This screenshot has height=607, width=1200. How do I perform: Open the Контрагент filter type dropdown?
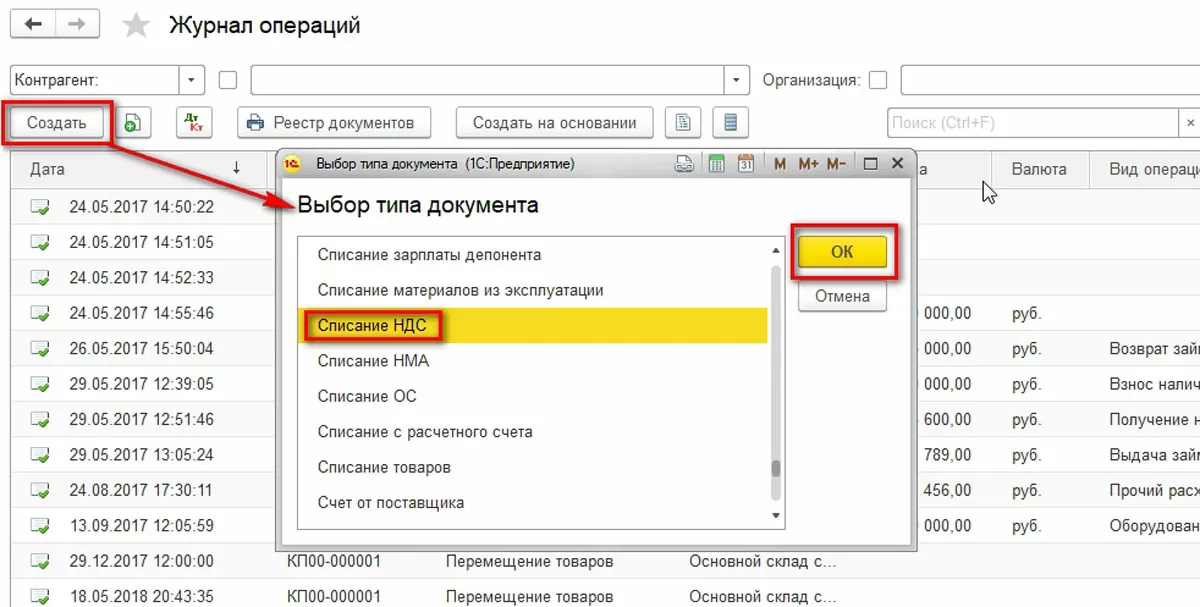192,80
